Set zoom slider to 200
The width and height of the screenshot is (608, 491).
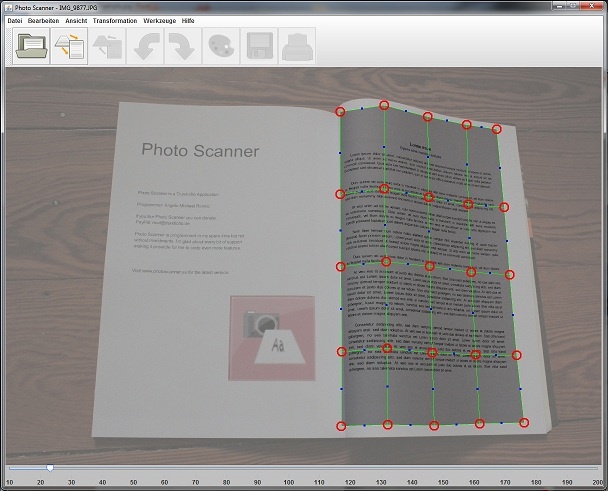[x=598, y=468]
